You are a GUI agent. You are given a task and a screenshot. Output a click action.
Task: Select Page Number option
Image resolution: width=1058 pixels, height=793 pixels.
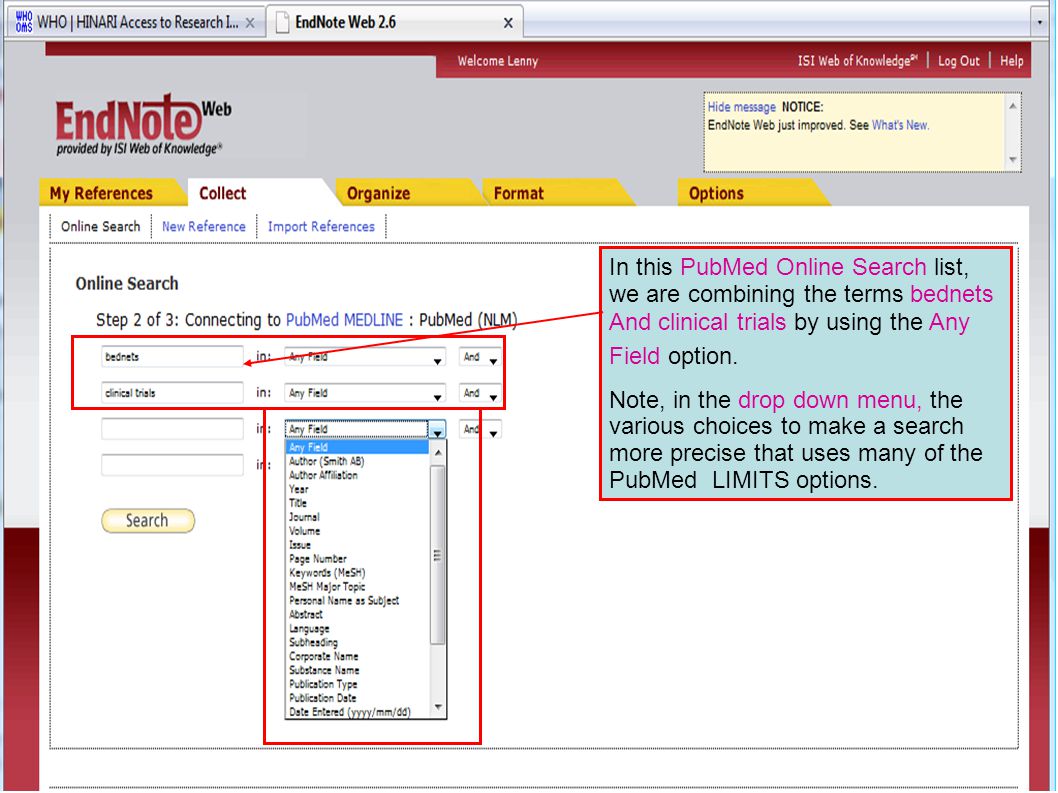pos(358,559)
